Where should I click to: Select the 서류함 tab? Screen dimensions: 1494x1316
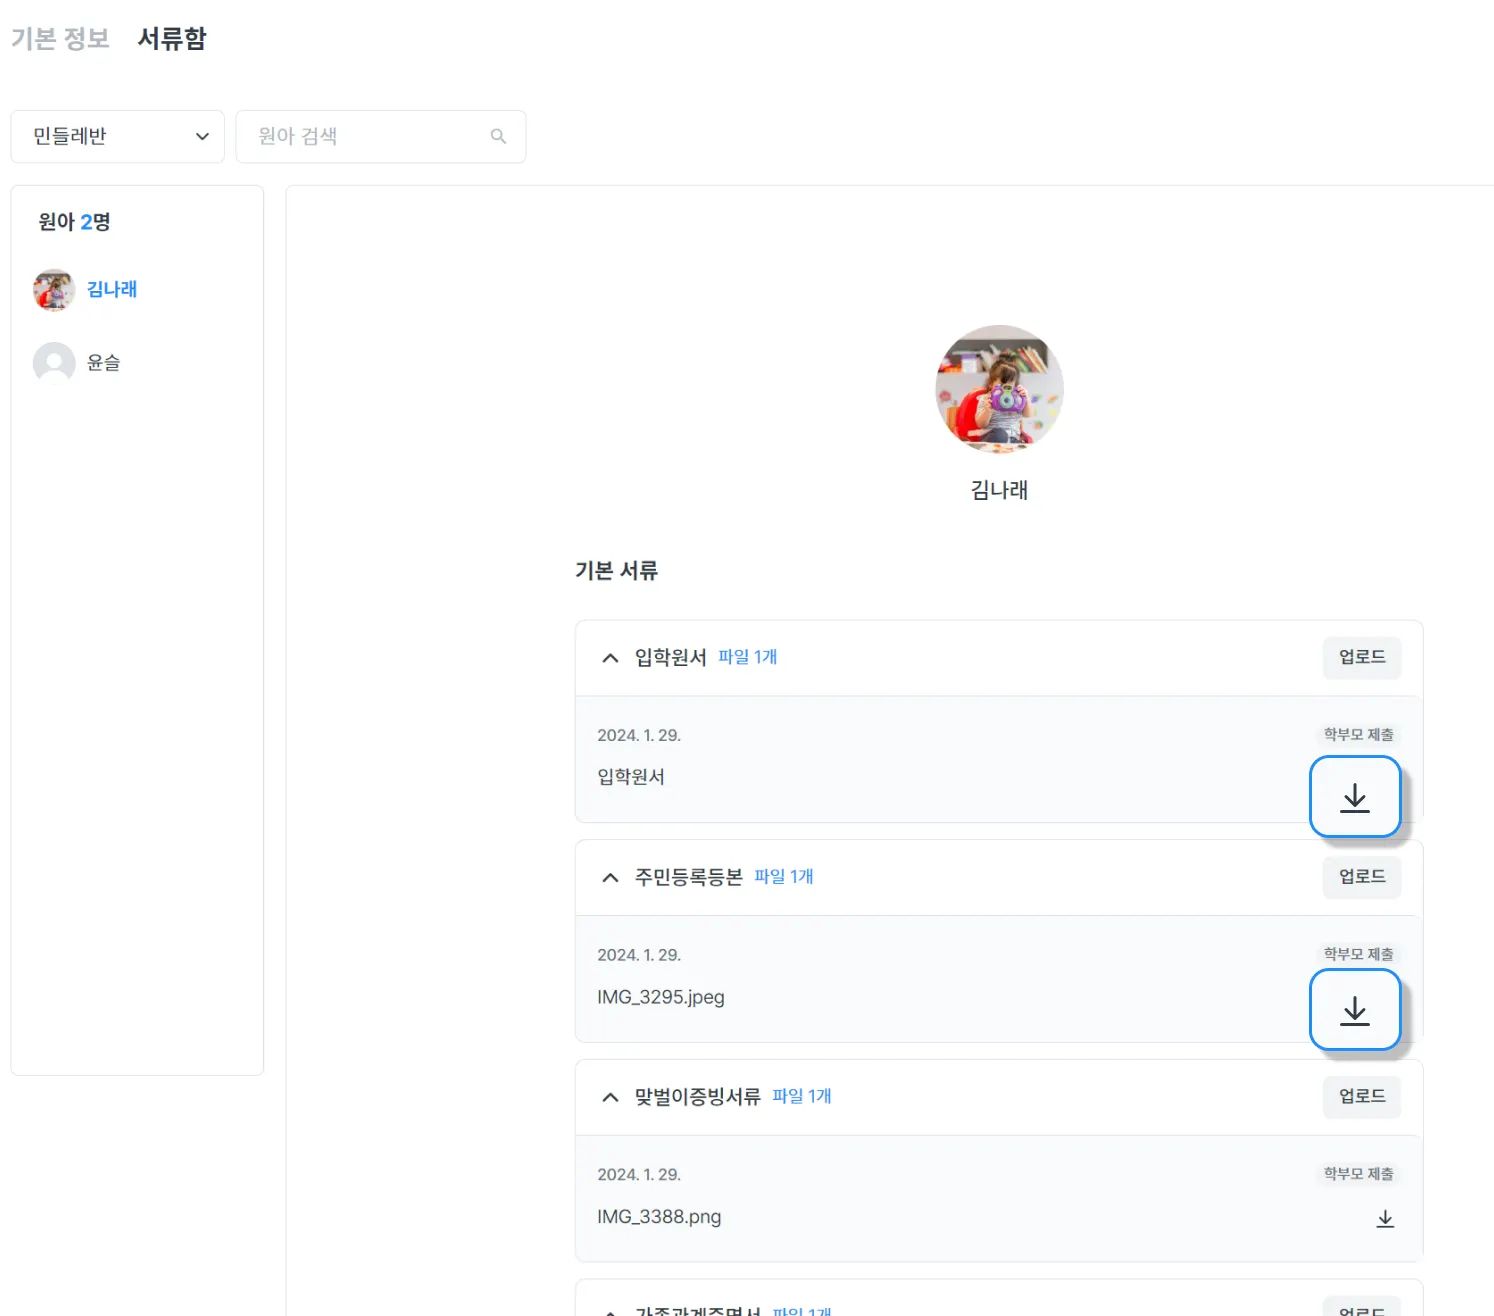172,38
